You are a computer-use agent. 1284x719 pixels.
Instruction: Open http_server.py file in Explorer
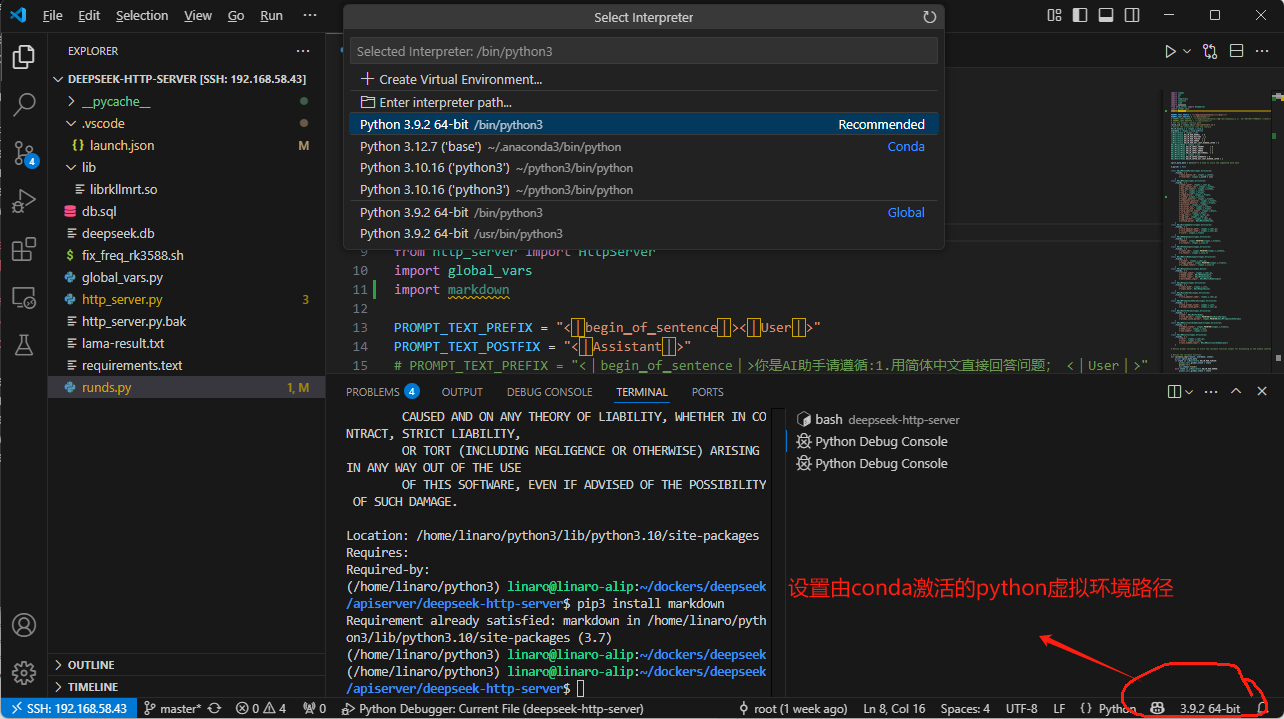point(186,299)
